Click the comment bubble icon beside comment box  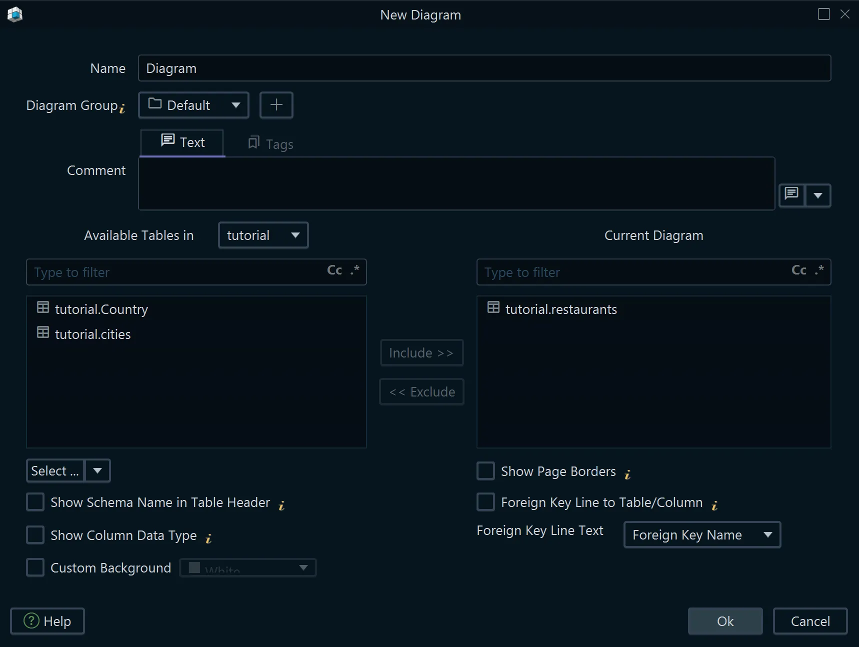tap(789, 195)
